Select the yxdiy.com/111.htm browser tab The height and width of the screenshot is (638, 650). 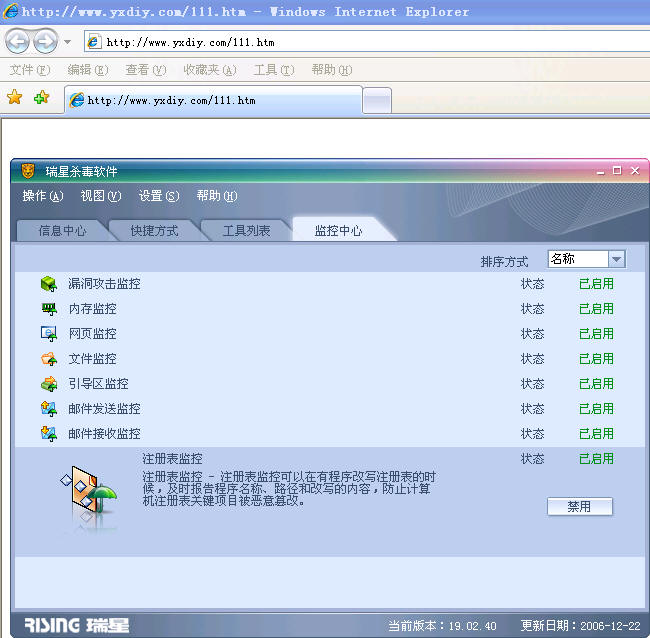(213, 100)
